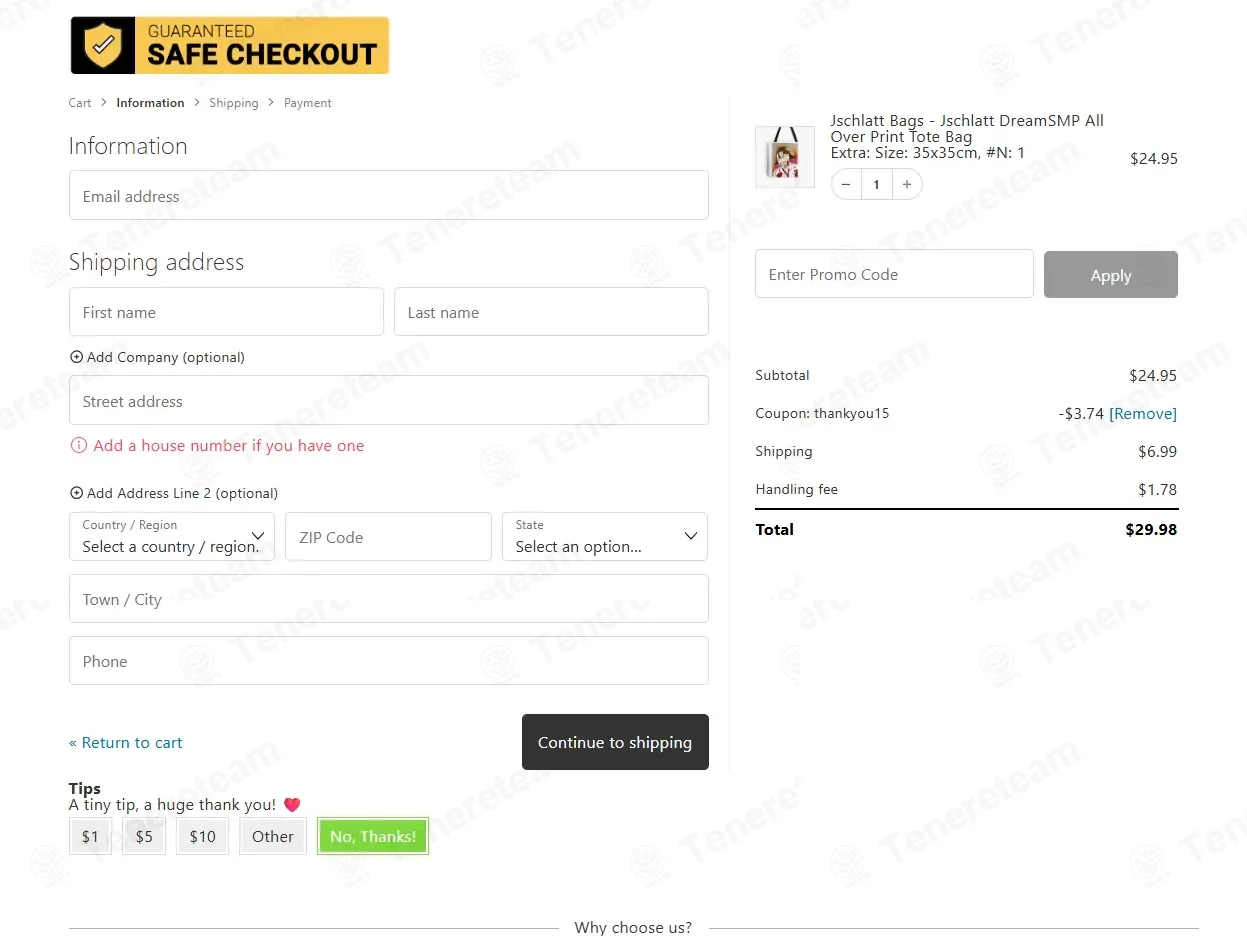This screenshot has width=1247, height=936.
Task: Apply the promo code
Action: pos(1111,274)
